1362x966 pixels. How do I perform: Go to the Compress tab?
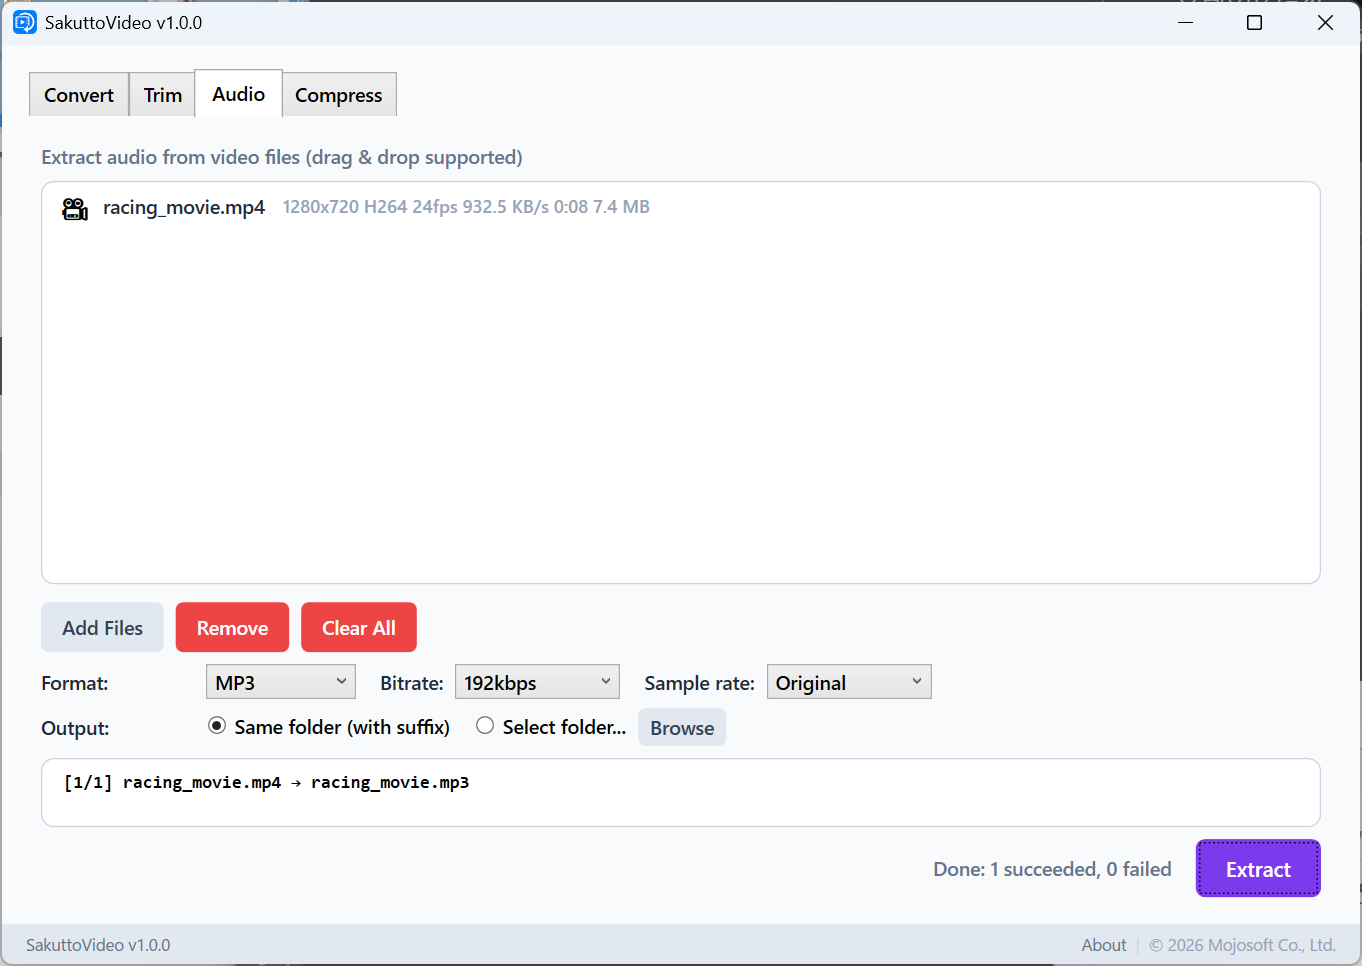click(x=339, y=95)
